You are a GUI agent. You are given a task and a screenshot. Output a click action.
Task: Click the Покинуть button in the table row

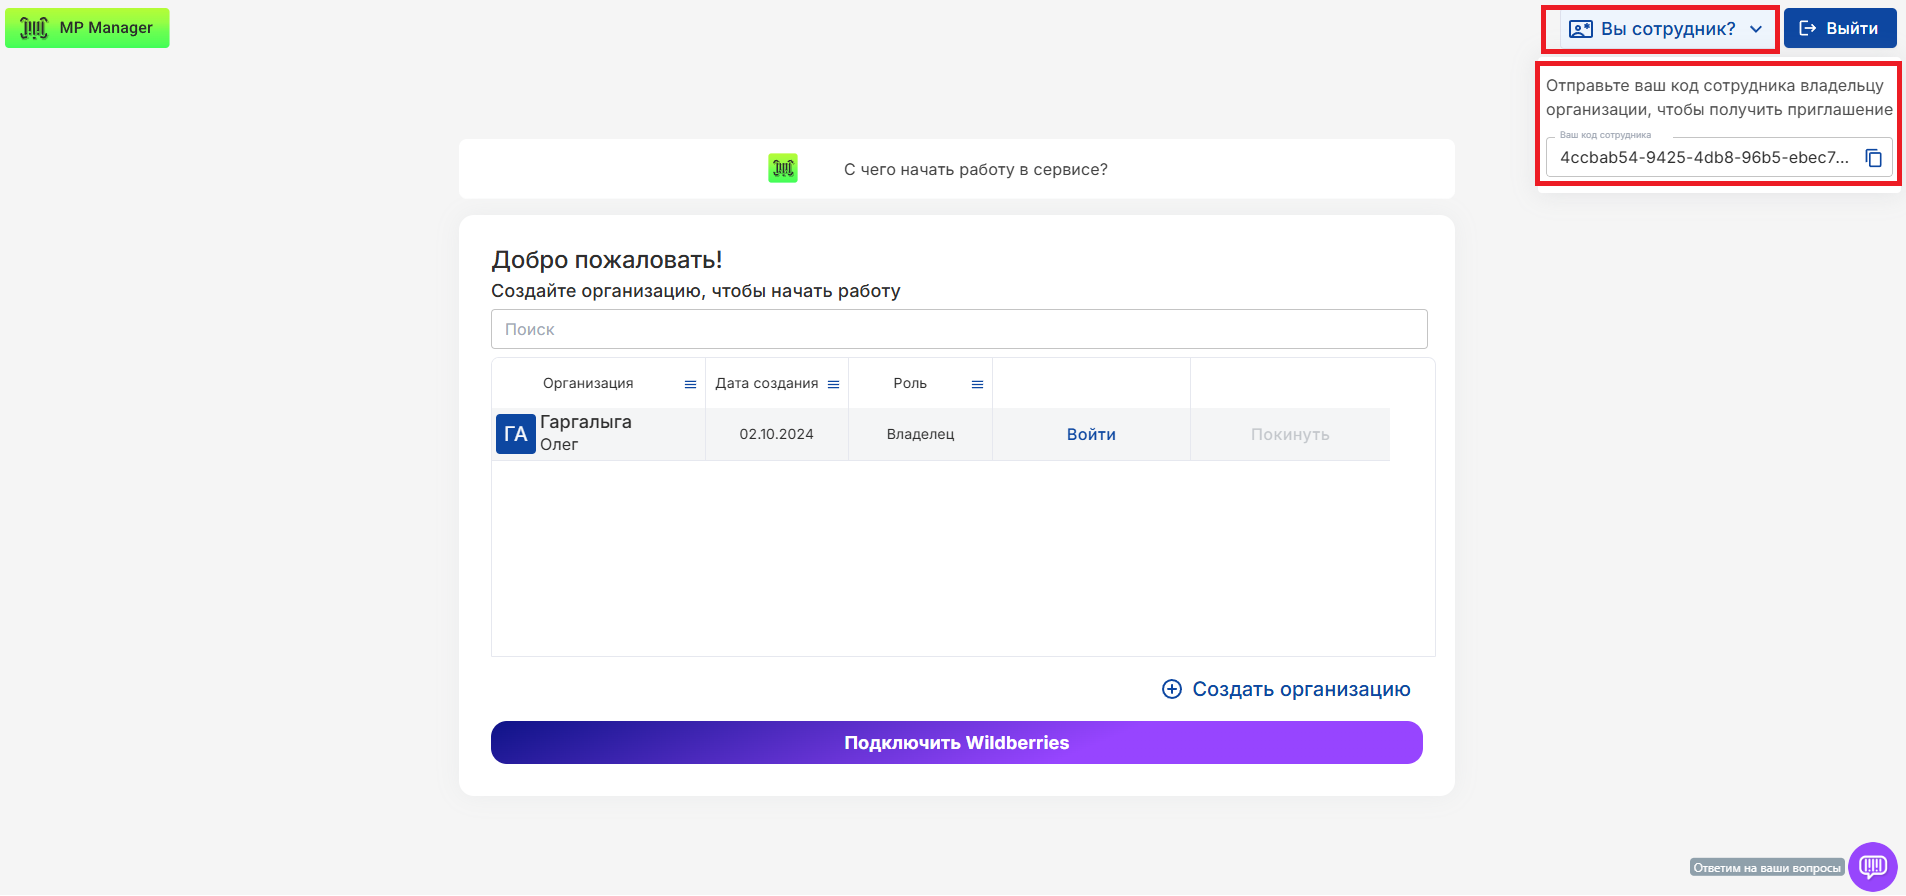coord(1289,434)
